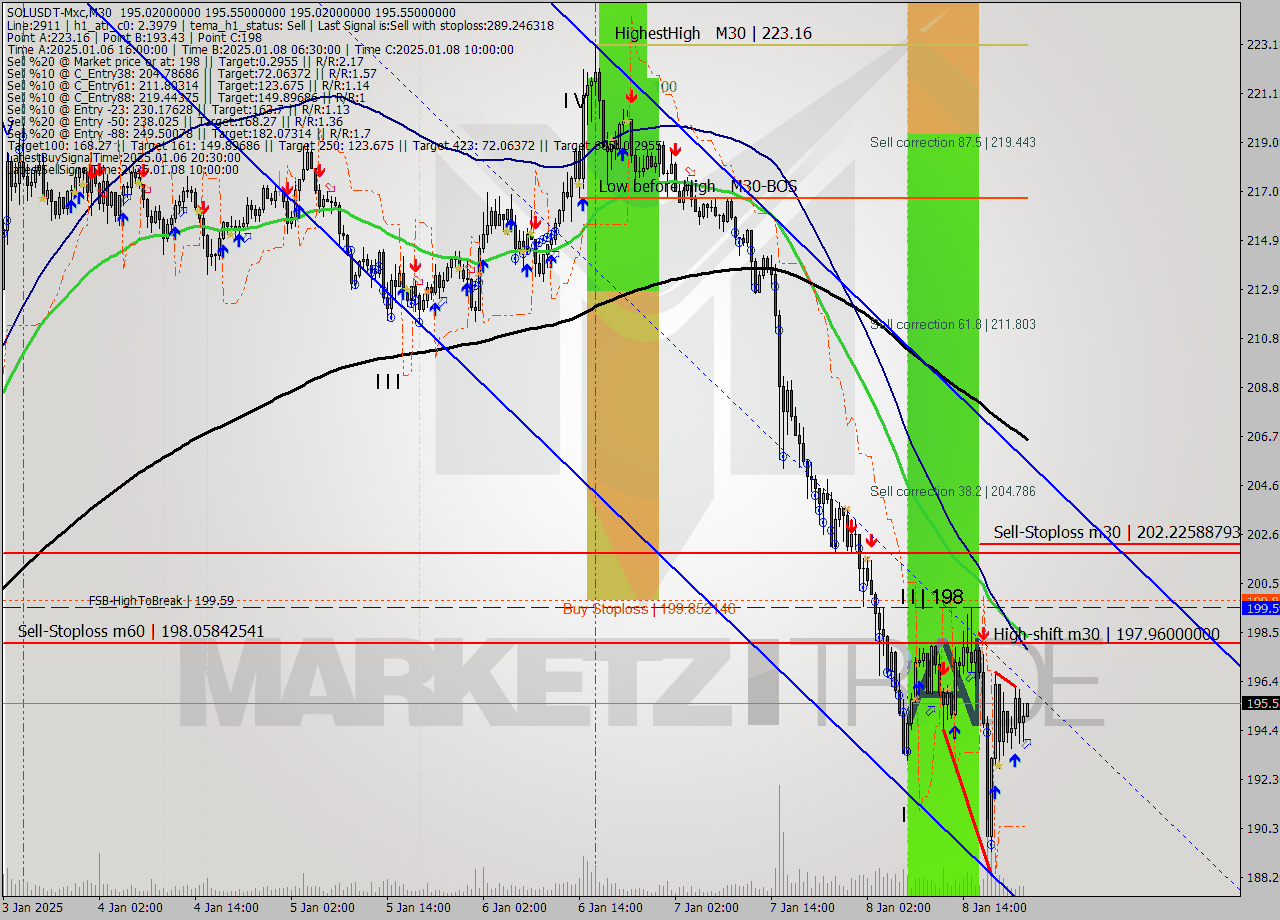1280x920 pixels.
Task: Click the 'Sell correction 61.8 | 211.803' label
Action: (953, 324)
